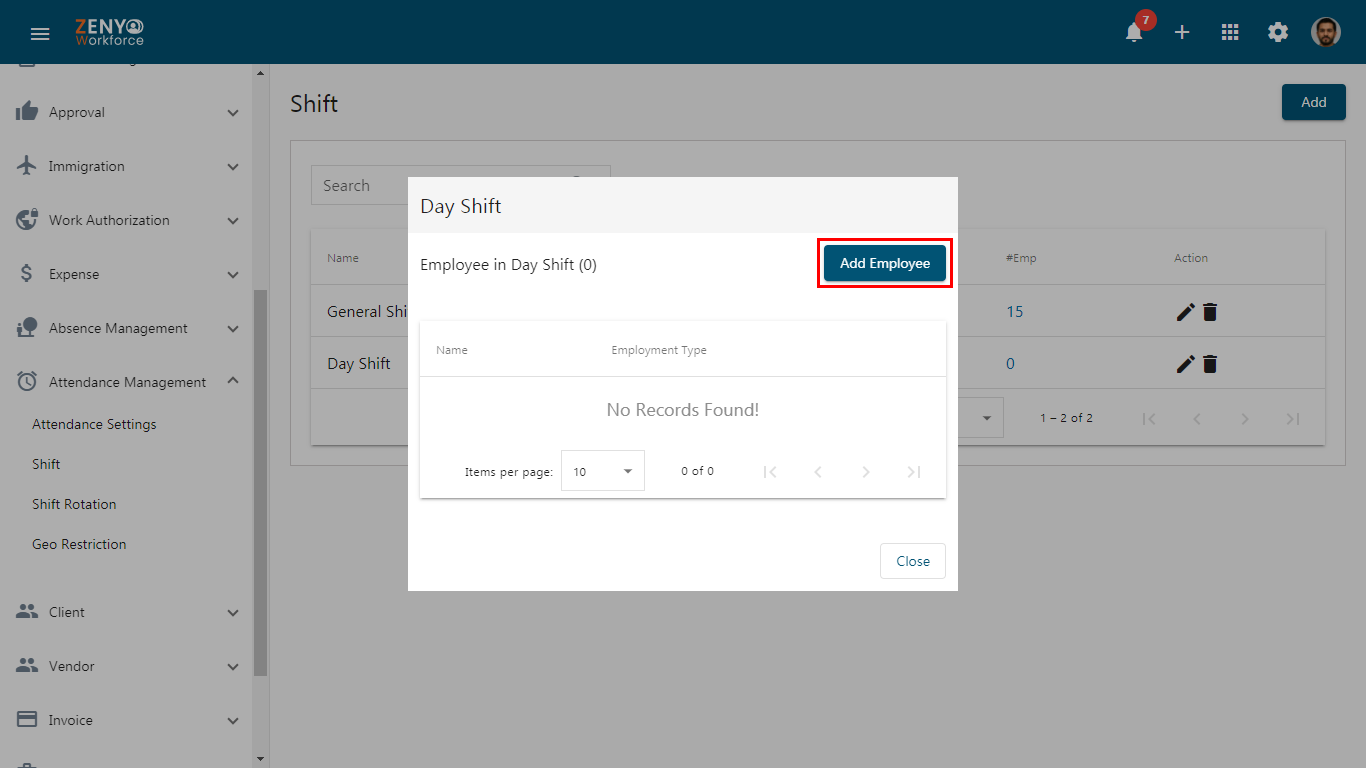Open Shift table page size dropdown arrow
This screenshot has height=768, width=1366.
click(x=988, y=418)
